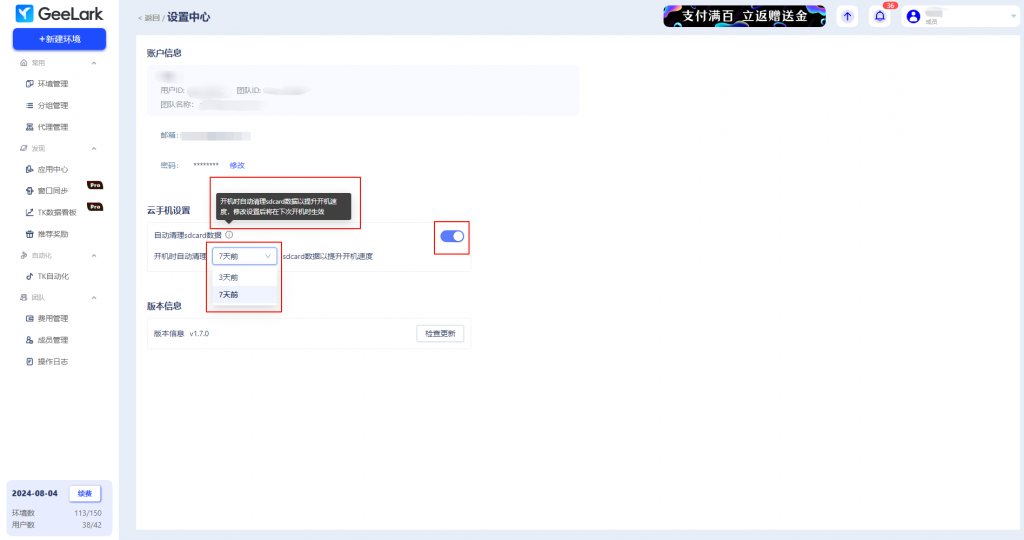Viewport: 1024px width, 540px height.
Task: Open 推荐奖励 in the sidebar
Action: click(x=52, y=234)
